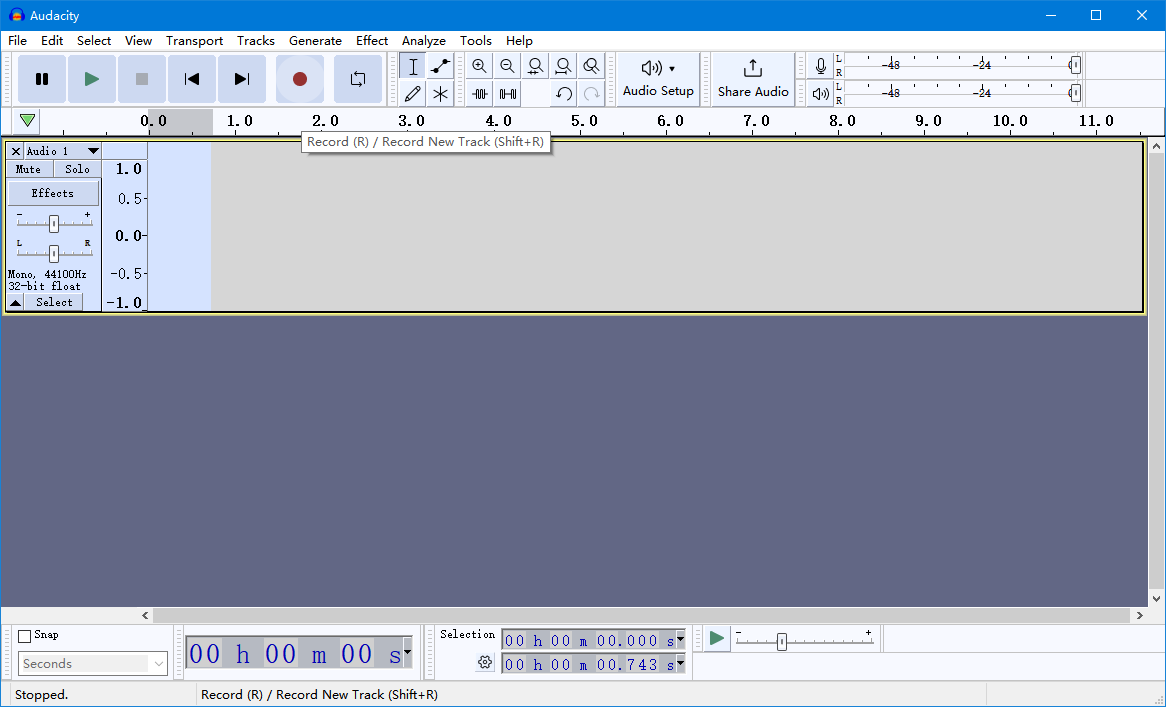1166x707 pixels.
Task: Click the Zoom Out magnifier
Action: (x=507, y=66)
